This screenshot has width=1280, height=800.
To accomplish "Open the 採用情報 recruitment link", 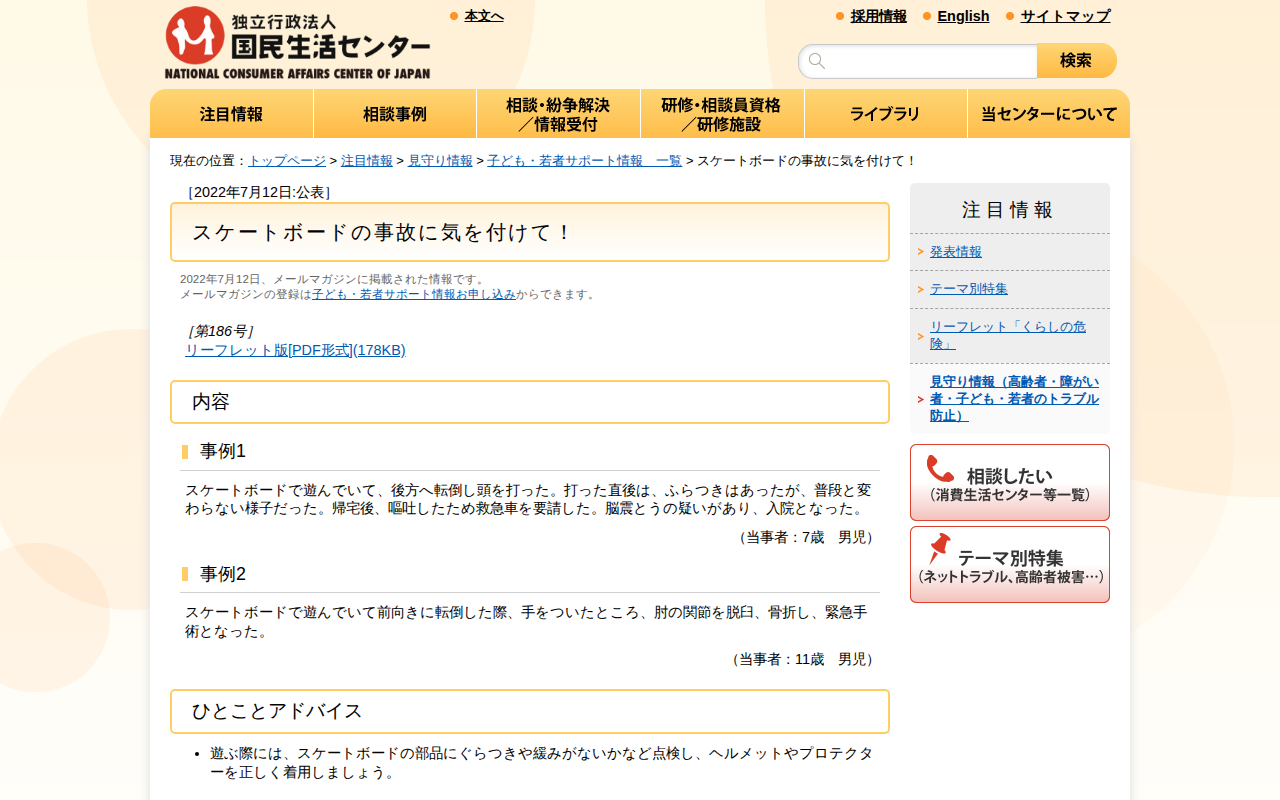I will pyautogui.click(x=879, y=16).
